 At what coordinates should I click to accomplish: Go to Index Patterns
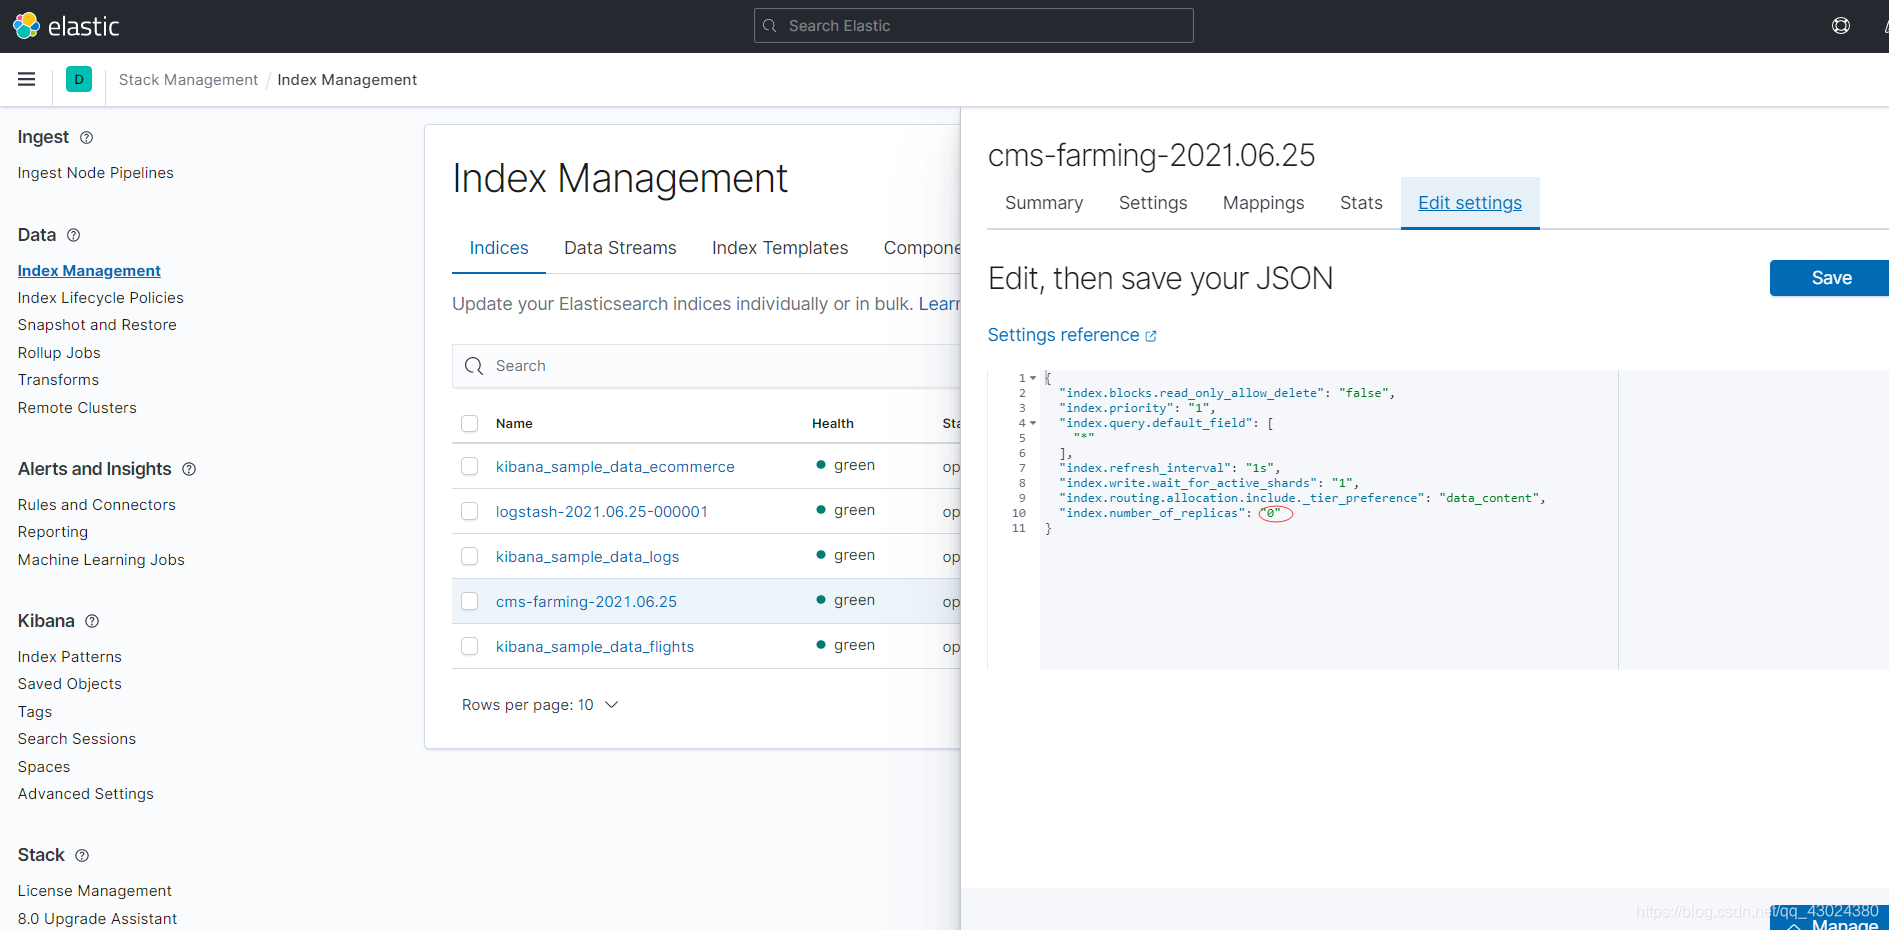click(x=69, y=657)
